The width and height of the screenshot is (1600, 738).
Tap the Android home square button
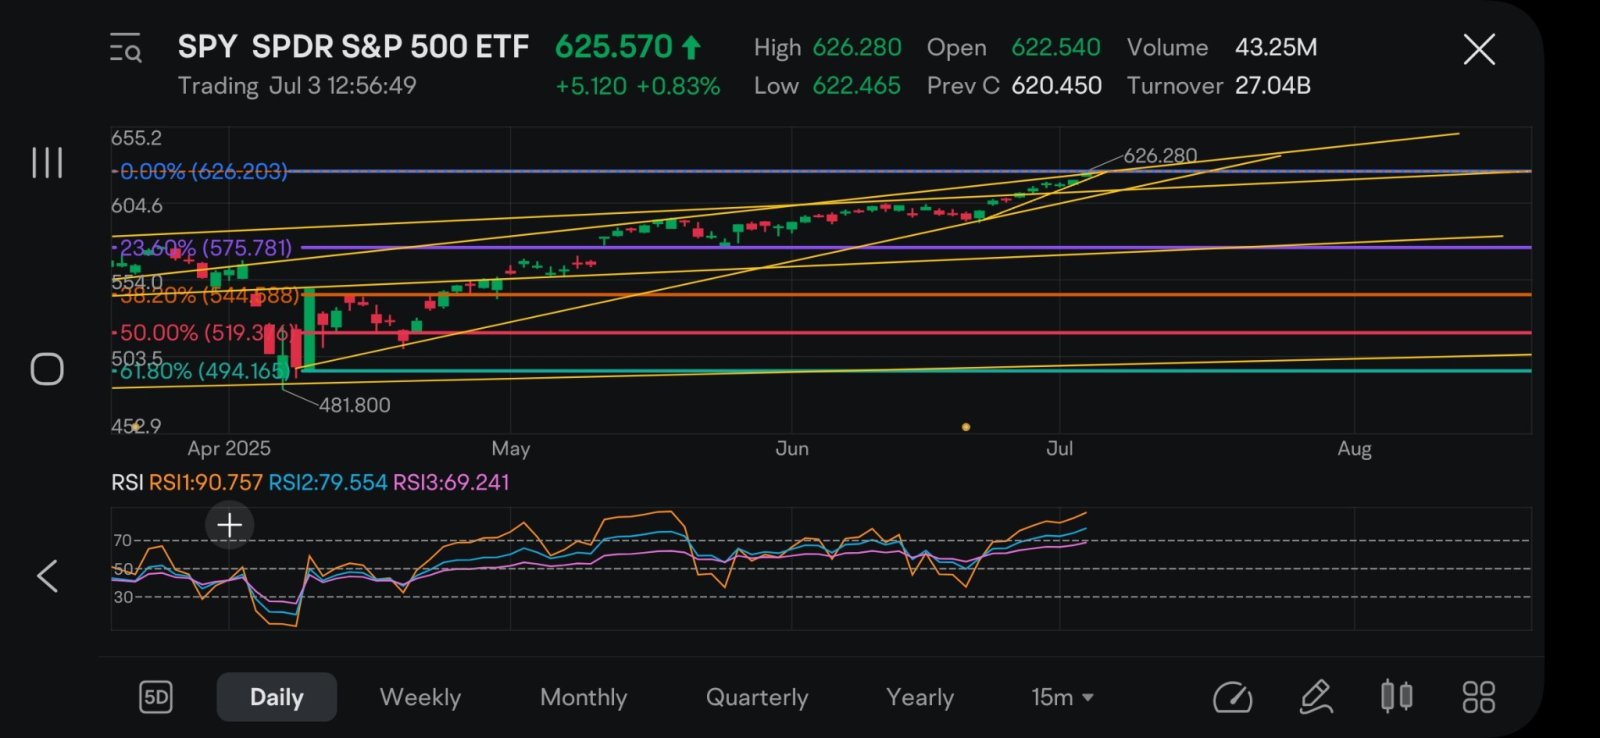(x=47, y=369)
